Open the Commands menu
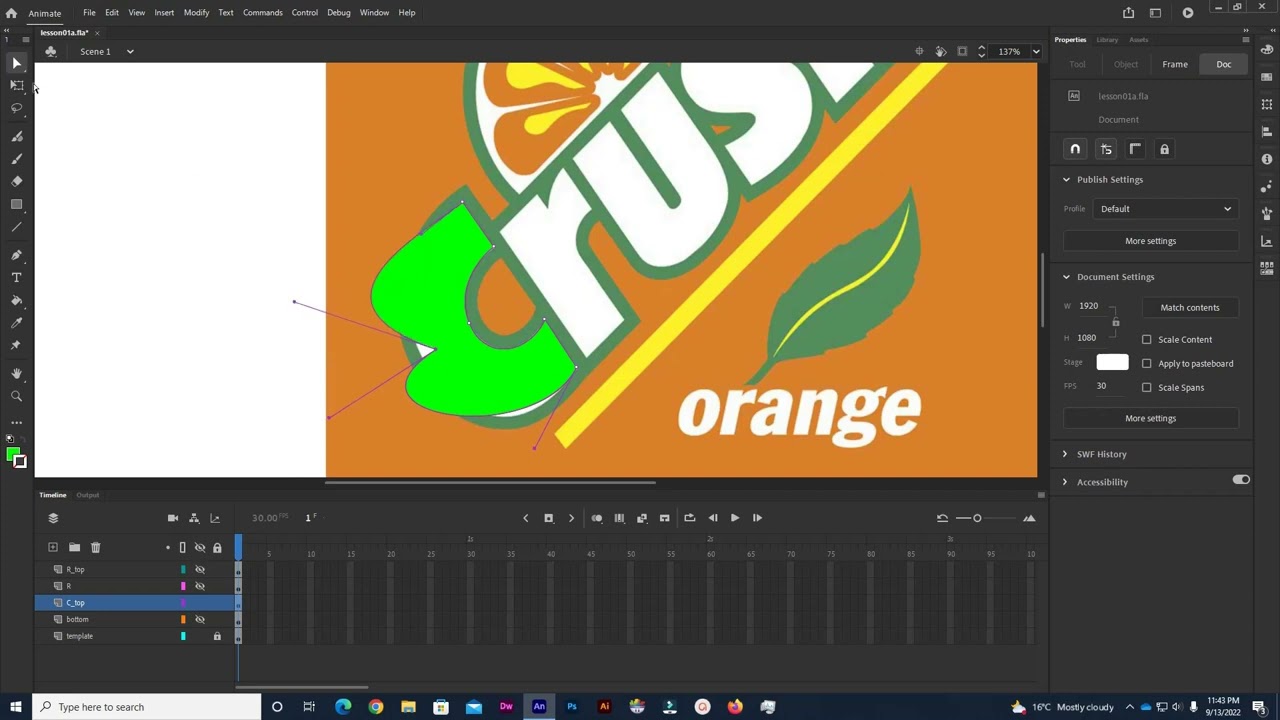Image resolution: width=1280 pixels, height=720 pixels. click(x=262, y=12)
